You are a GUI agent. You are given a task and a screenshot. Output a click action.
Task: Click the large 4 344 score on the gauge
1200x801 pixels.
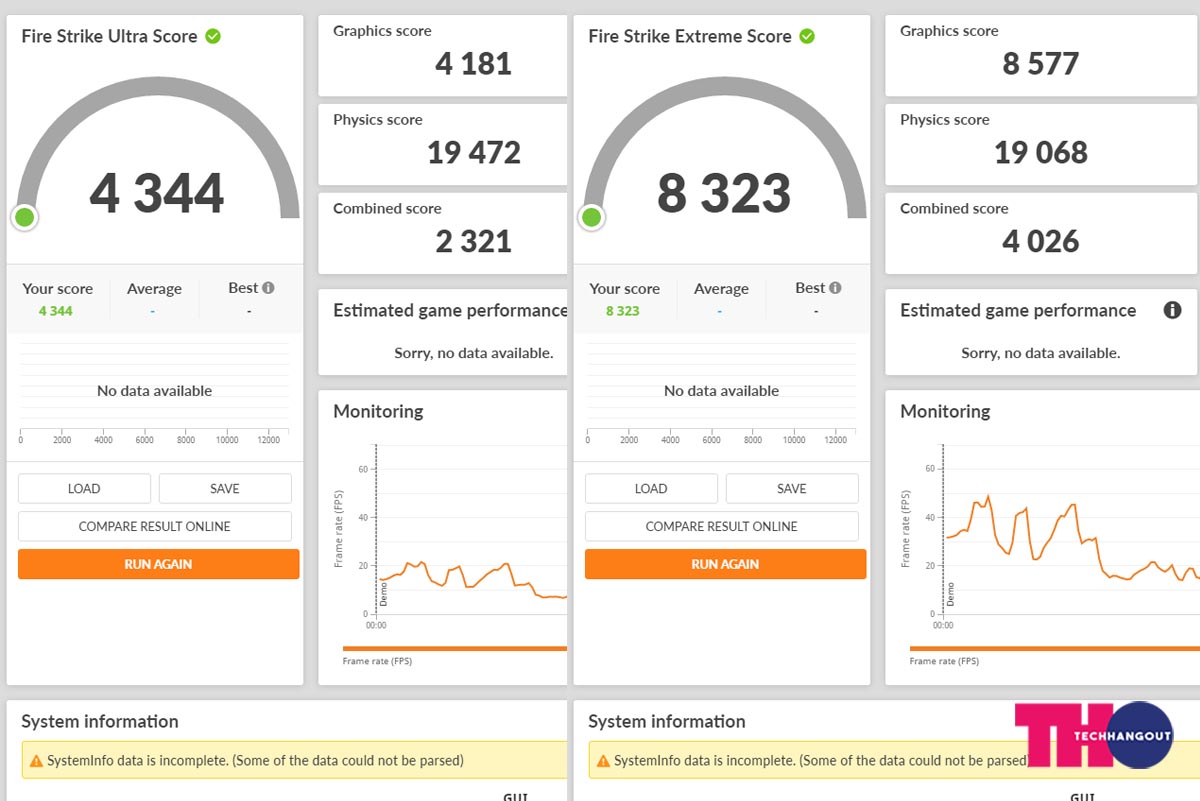pyautogui.click(x=157, y=193)
